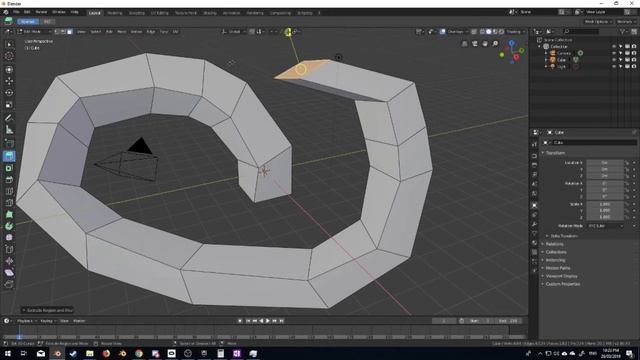Screen dimensions: 640x360
Task: Open the Modifiers wrench properties tab
Action: pos(534,224)
